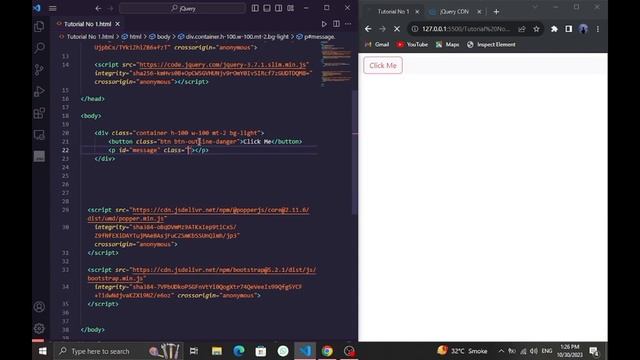
Task: Split the editor to the right
Action: (x=336, y=24)
